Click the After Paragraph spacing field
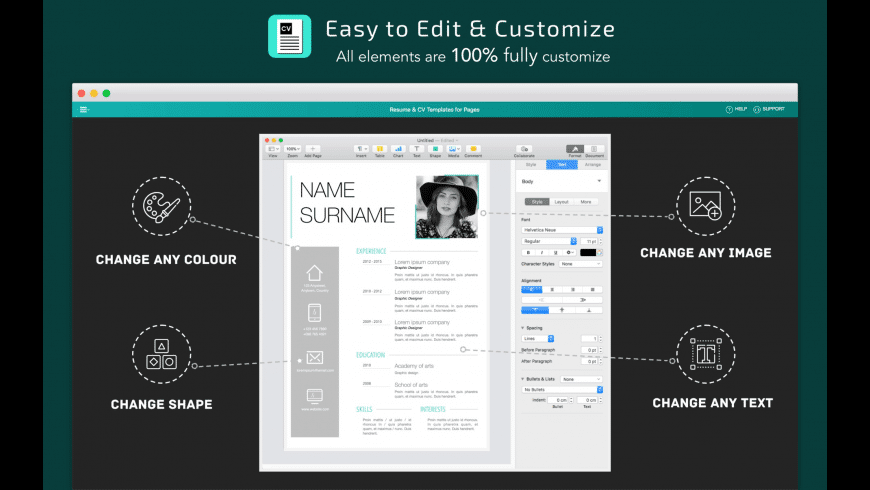Image resolution: width=870 pixels, height=490 pixels. click(x=589, y=361)
